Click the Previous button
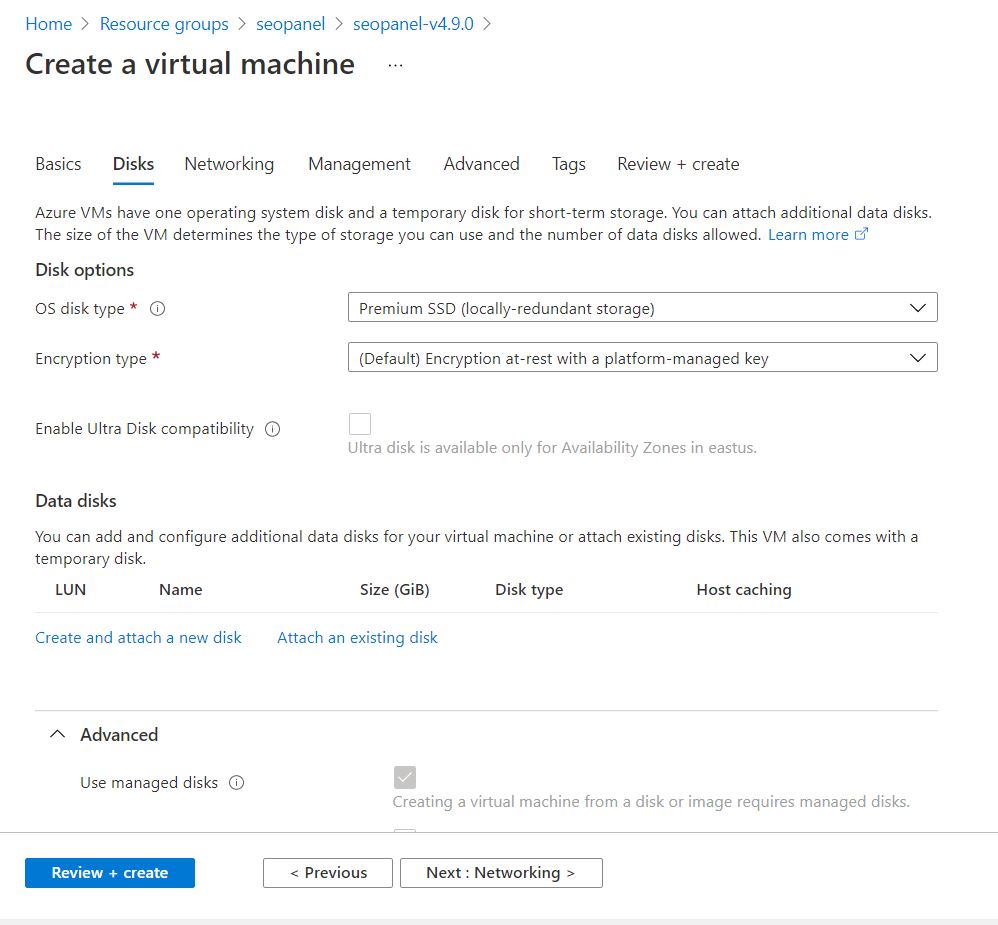This screenshot has width=998, height=925. point(328,873)
